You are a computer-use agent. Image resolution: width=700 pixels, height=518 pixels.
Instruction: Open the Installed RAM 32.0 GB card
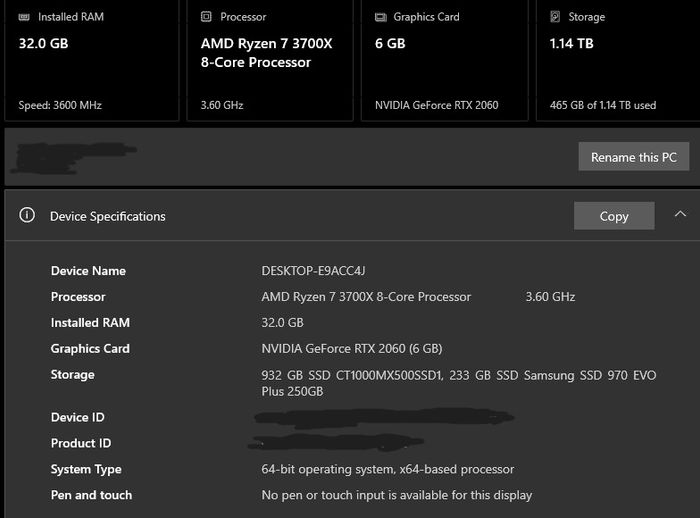pos(92,60)
